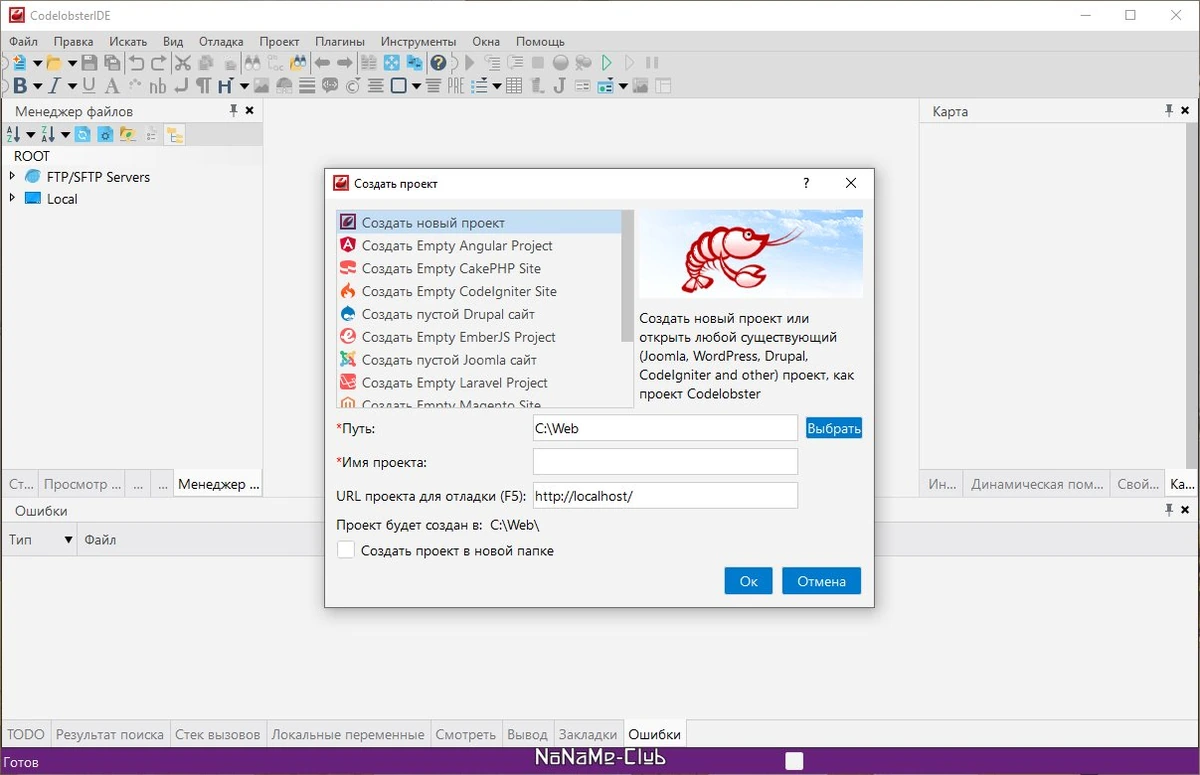Click the round question mark help icon
The height and width of the screenshot is (775, 1200).
click(438, 63)
